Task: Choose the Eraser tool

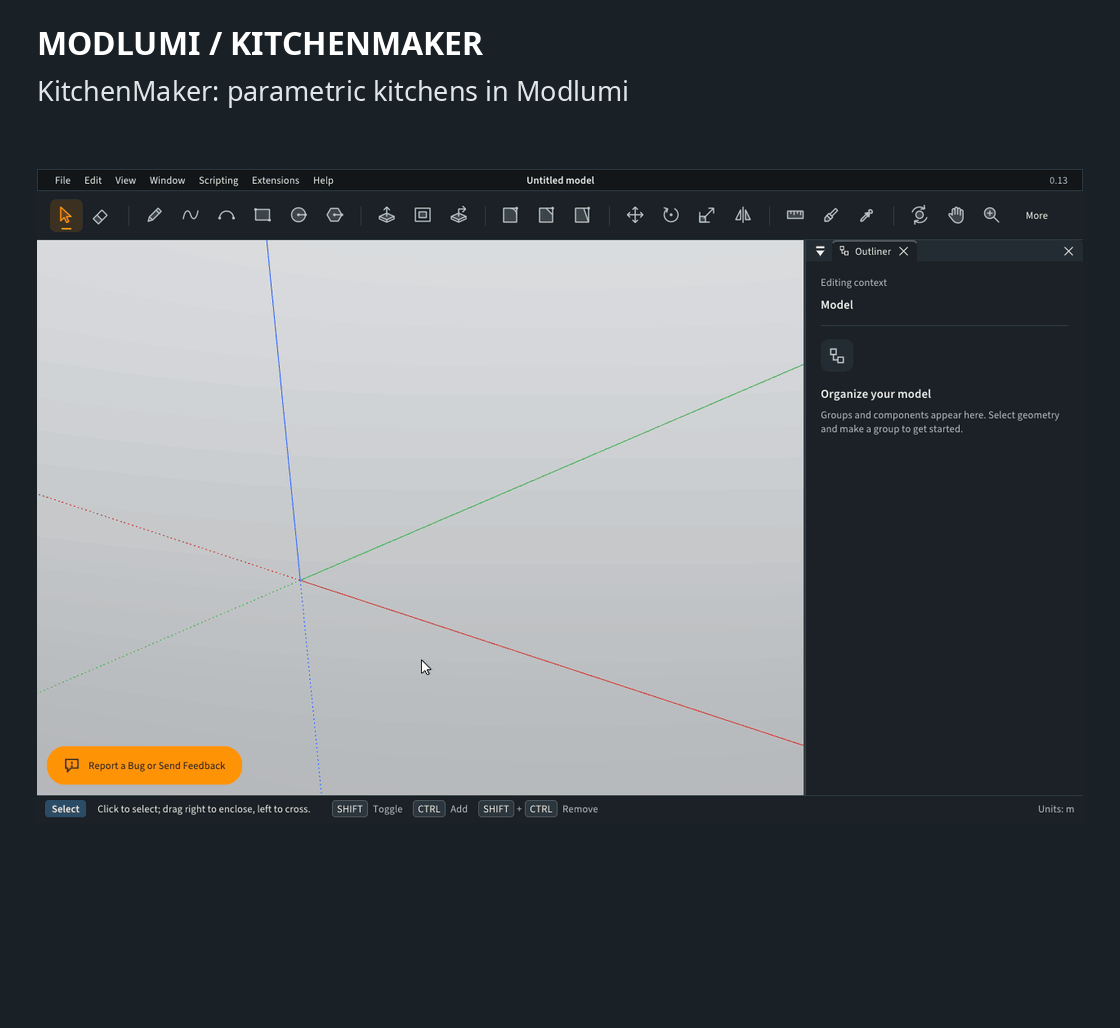Action: 101,216
